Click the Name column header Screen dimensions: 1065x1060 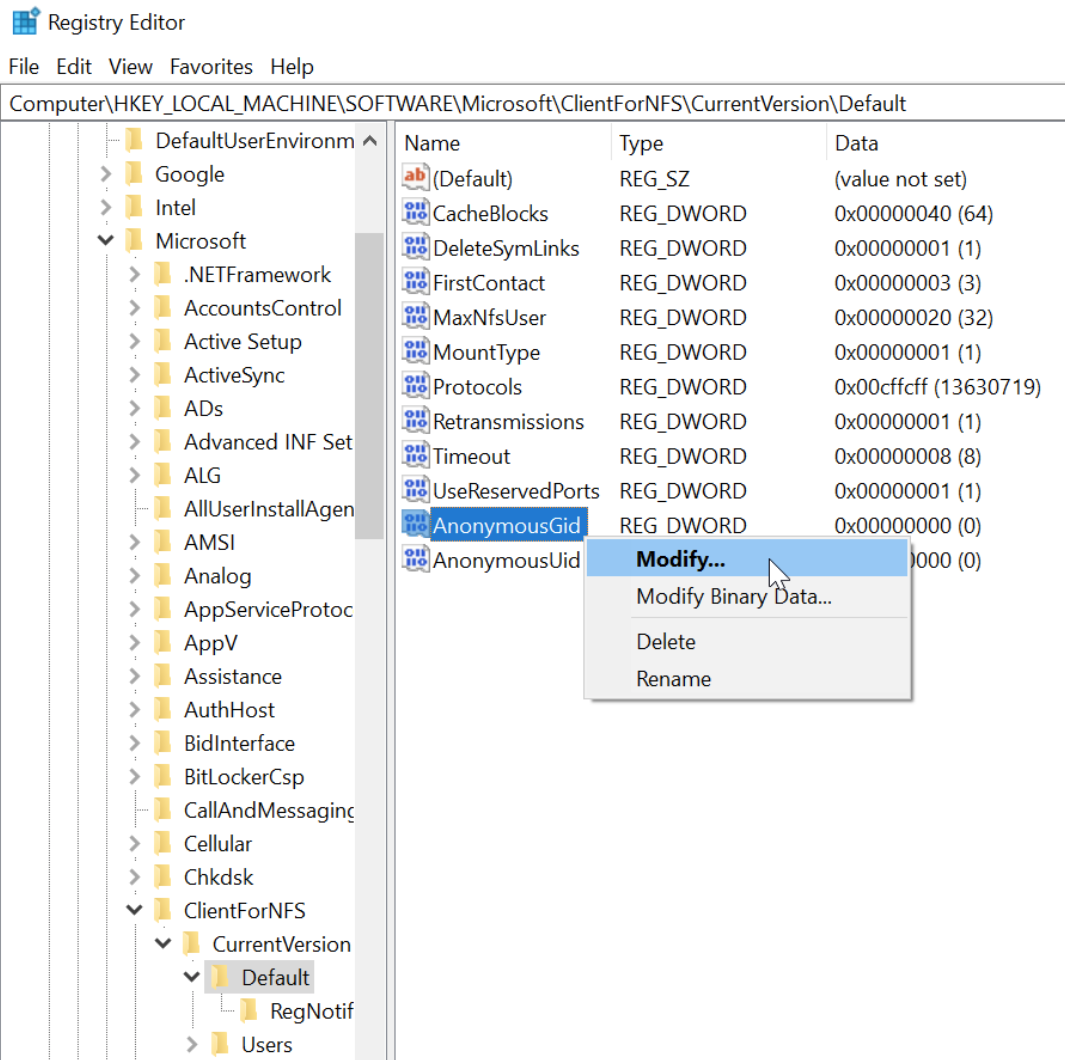click(x=432, y=143)
